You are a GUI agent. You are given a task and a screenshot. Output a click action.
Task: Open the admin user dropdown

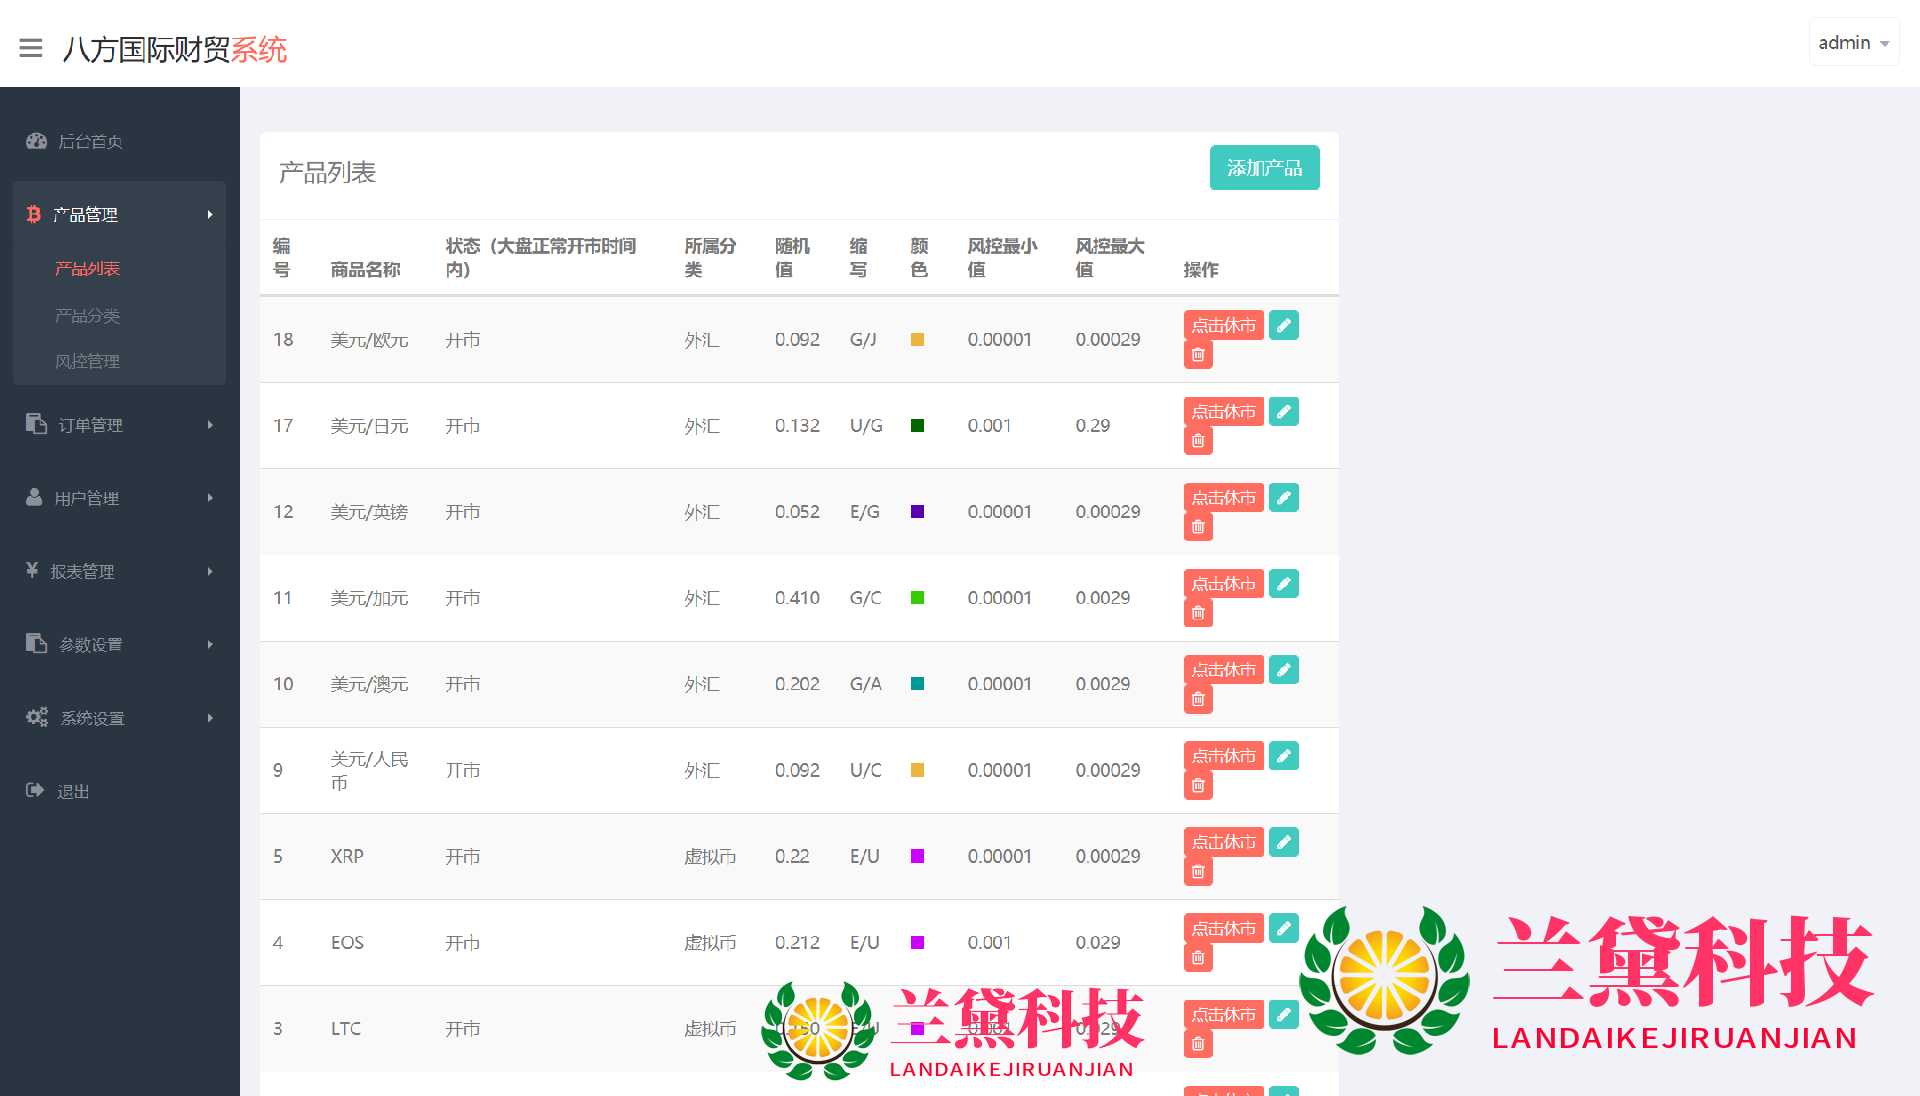point(1853,43)
